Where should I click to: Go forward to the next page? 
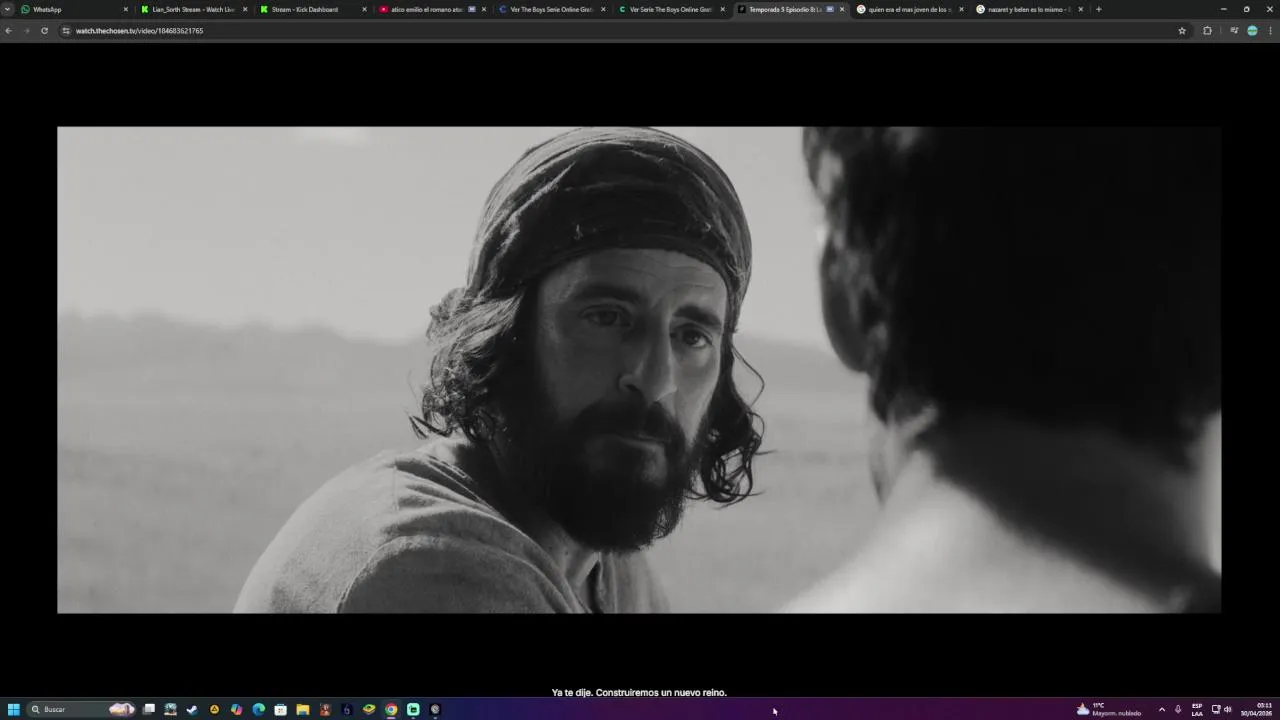(26, 31)
